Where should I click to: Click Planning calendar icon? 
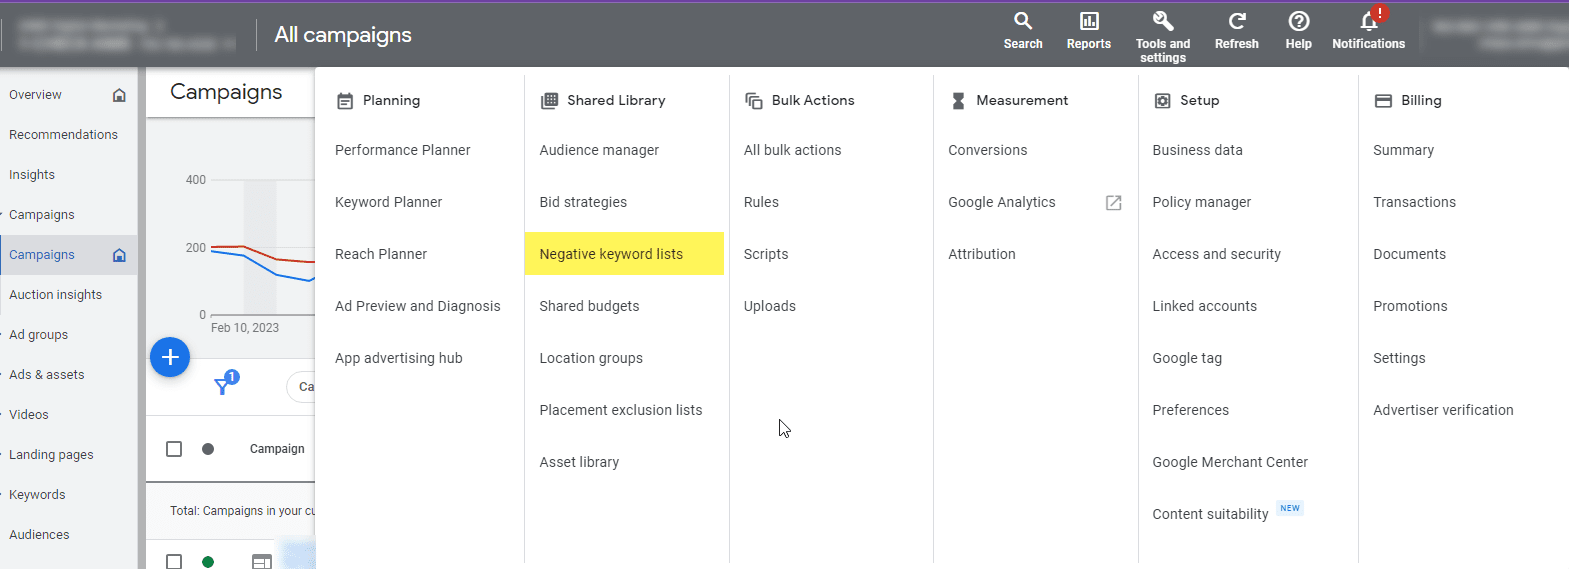(345, 101)
